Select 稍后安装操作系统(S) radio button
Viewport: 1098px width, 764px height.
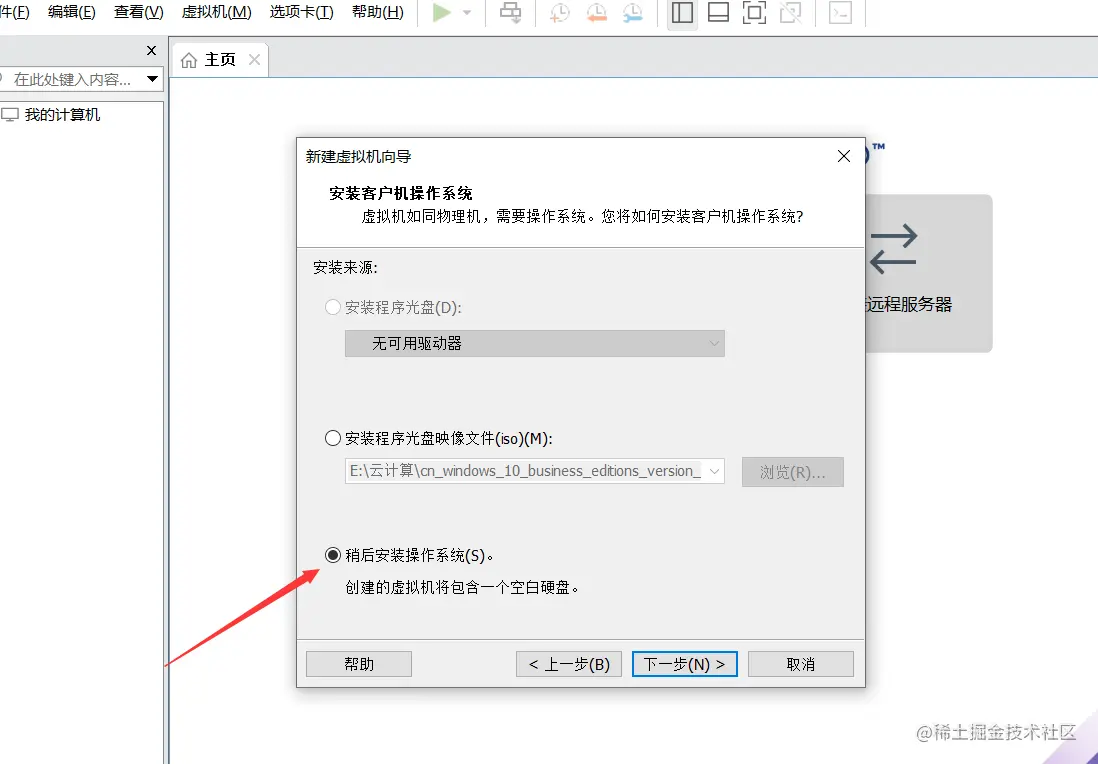tap(333, 555)
